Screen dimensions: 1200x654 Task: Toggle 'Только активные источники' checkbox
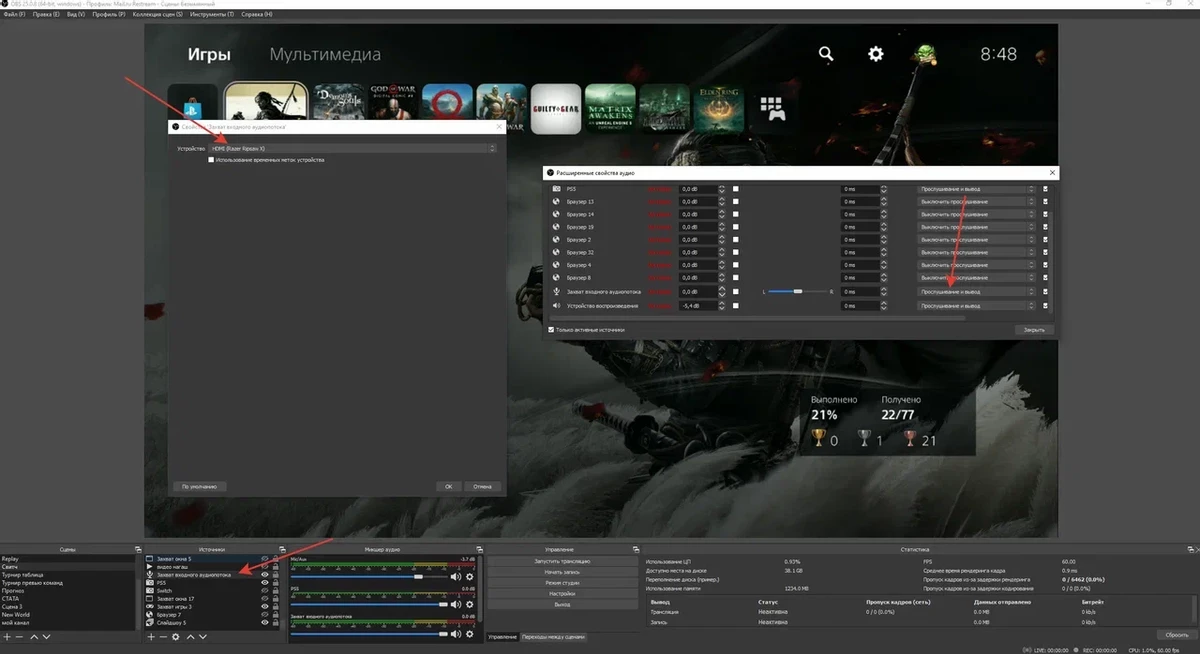point(551,329)
